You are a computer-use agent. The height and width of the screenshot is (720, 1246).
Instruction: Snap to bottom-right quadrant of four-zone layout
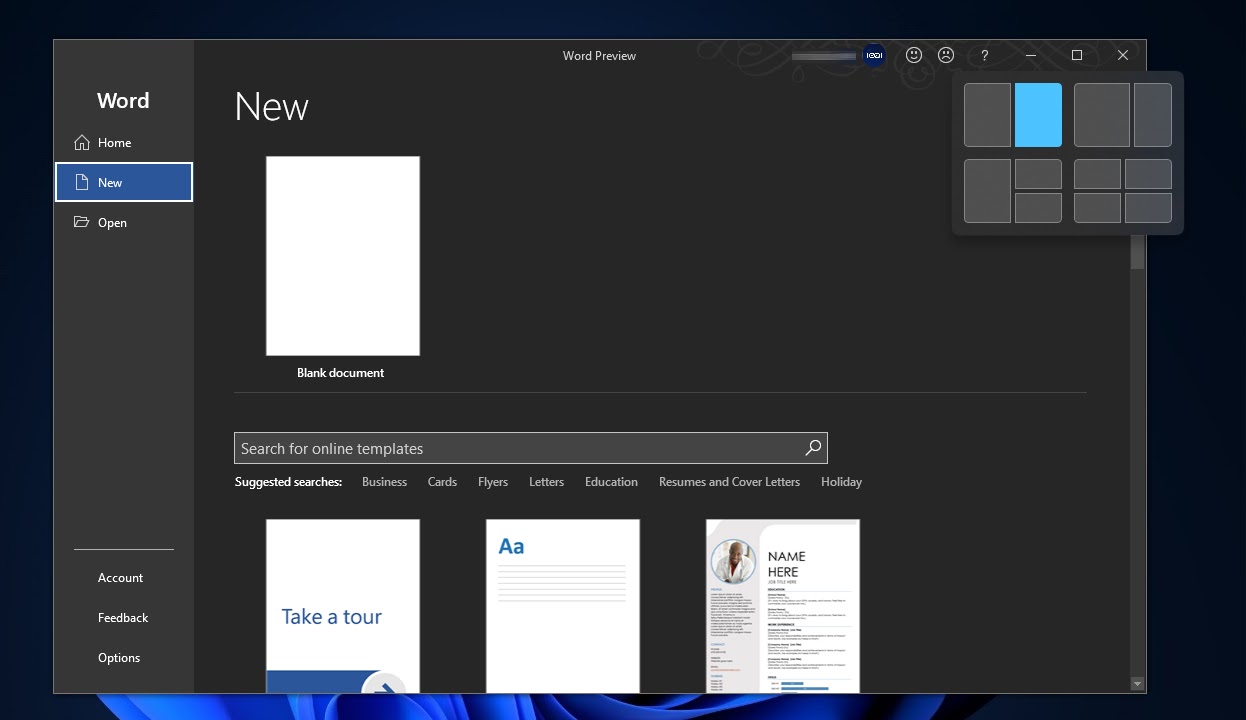[1148, 208]
